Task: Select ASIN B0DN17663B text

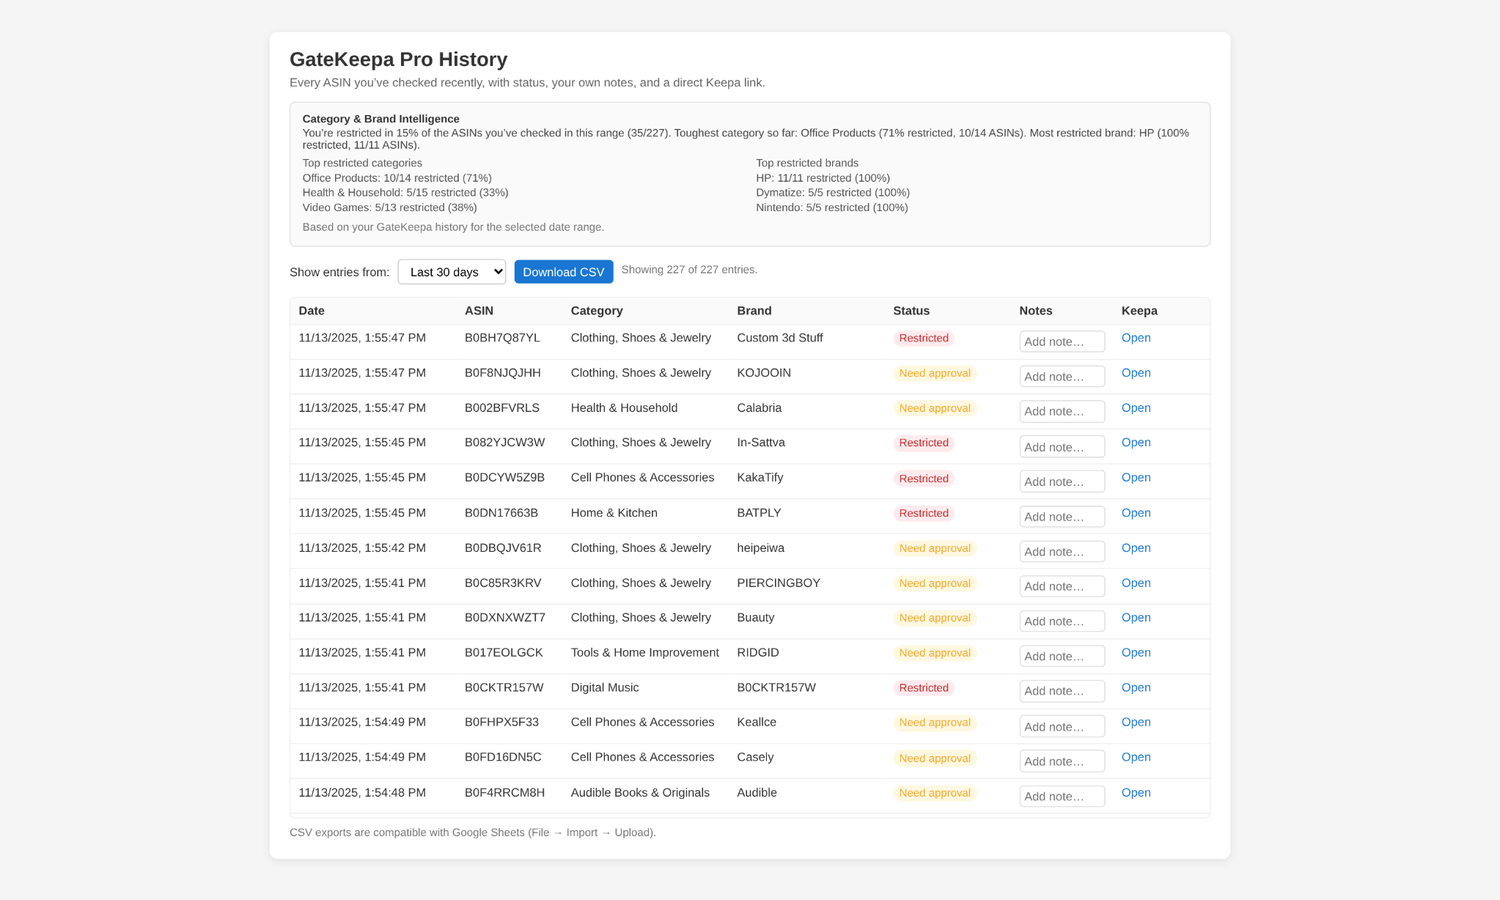Action: (x=501, y=513)
